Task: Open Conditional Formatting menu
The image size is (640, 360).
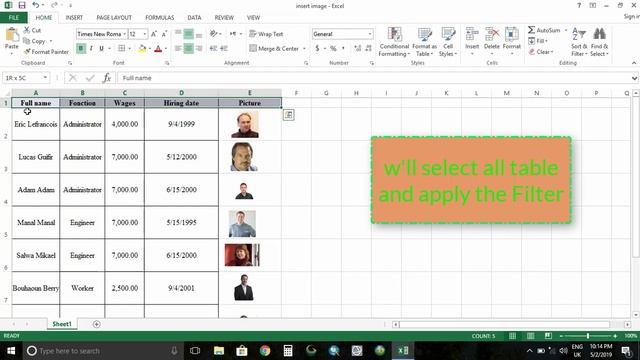Action: pos(394,42)
